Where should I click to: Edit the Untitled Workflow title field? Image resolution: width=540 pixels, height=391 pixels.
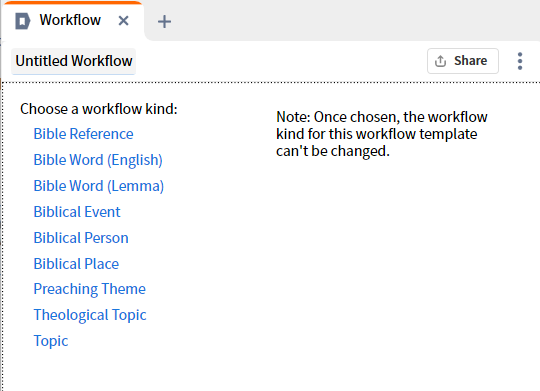point(74,61)
